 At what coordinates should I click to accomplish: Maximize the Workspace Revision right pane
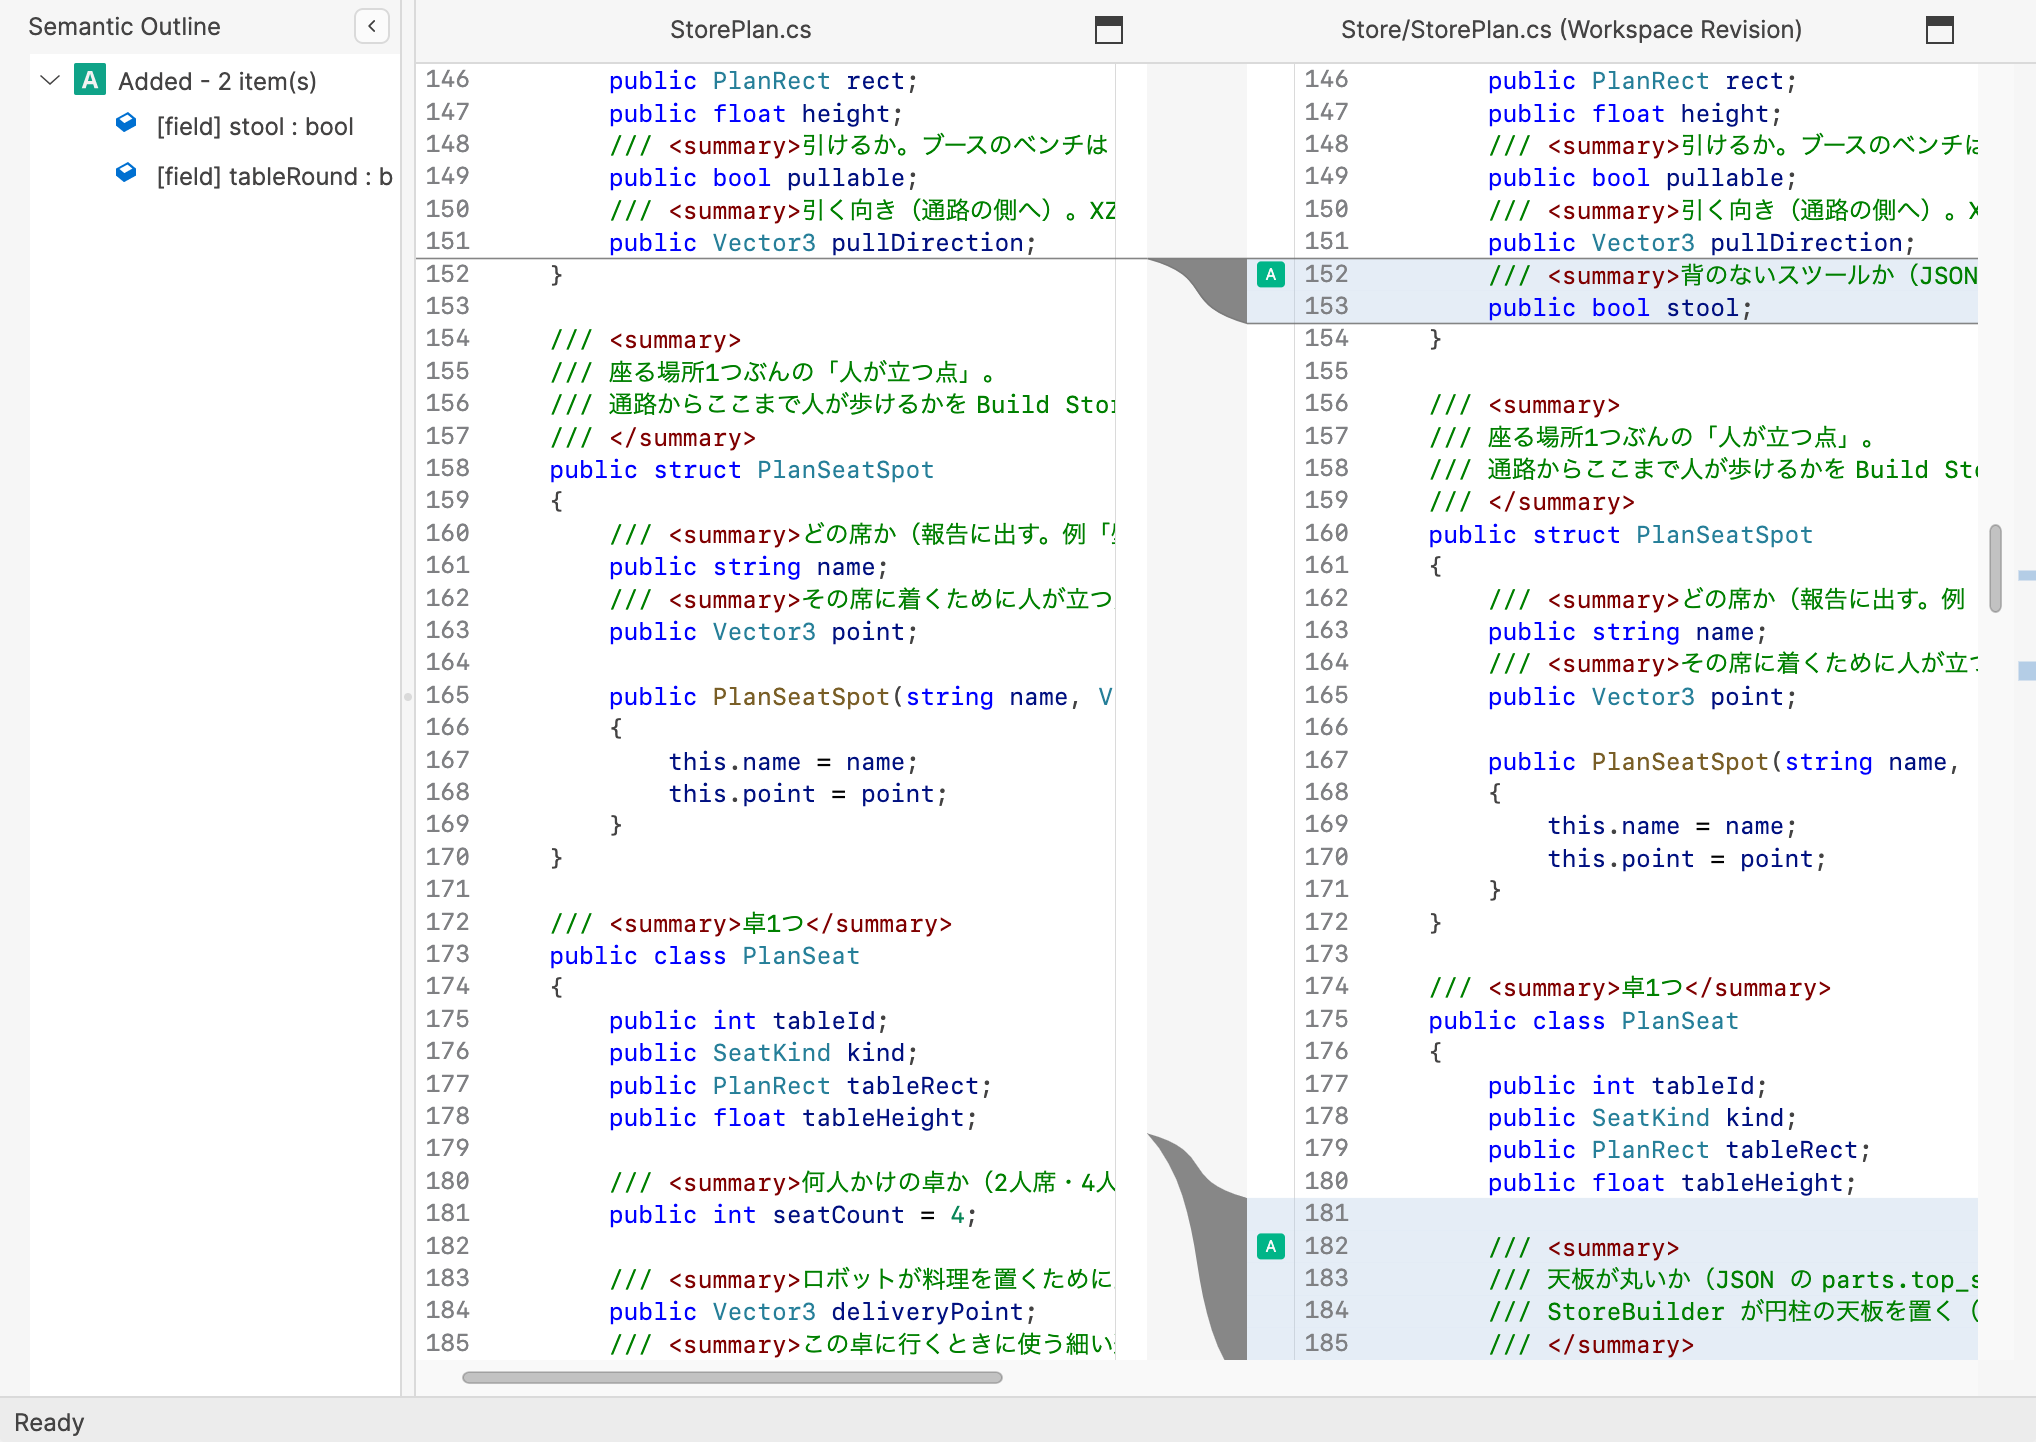click(x=1940, y=30)
